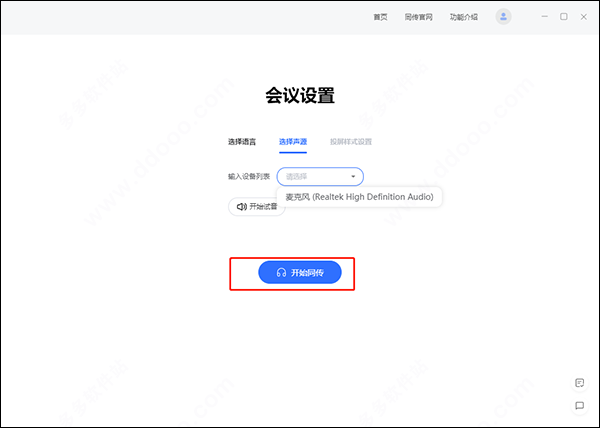600x428 pixels.
Task: Open the user account avatar icon
Action: click(x=503, y=17)
